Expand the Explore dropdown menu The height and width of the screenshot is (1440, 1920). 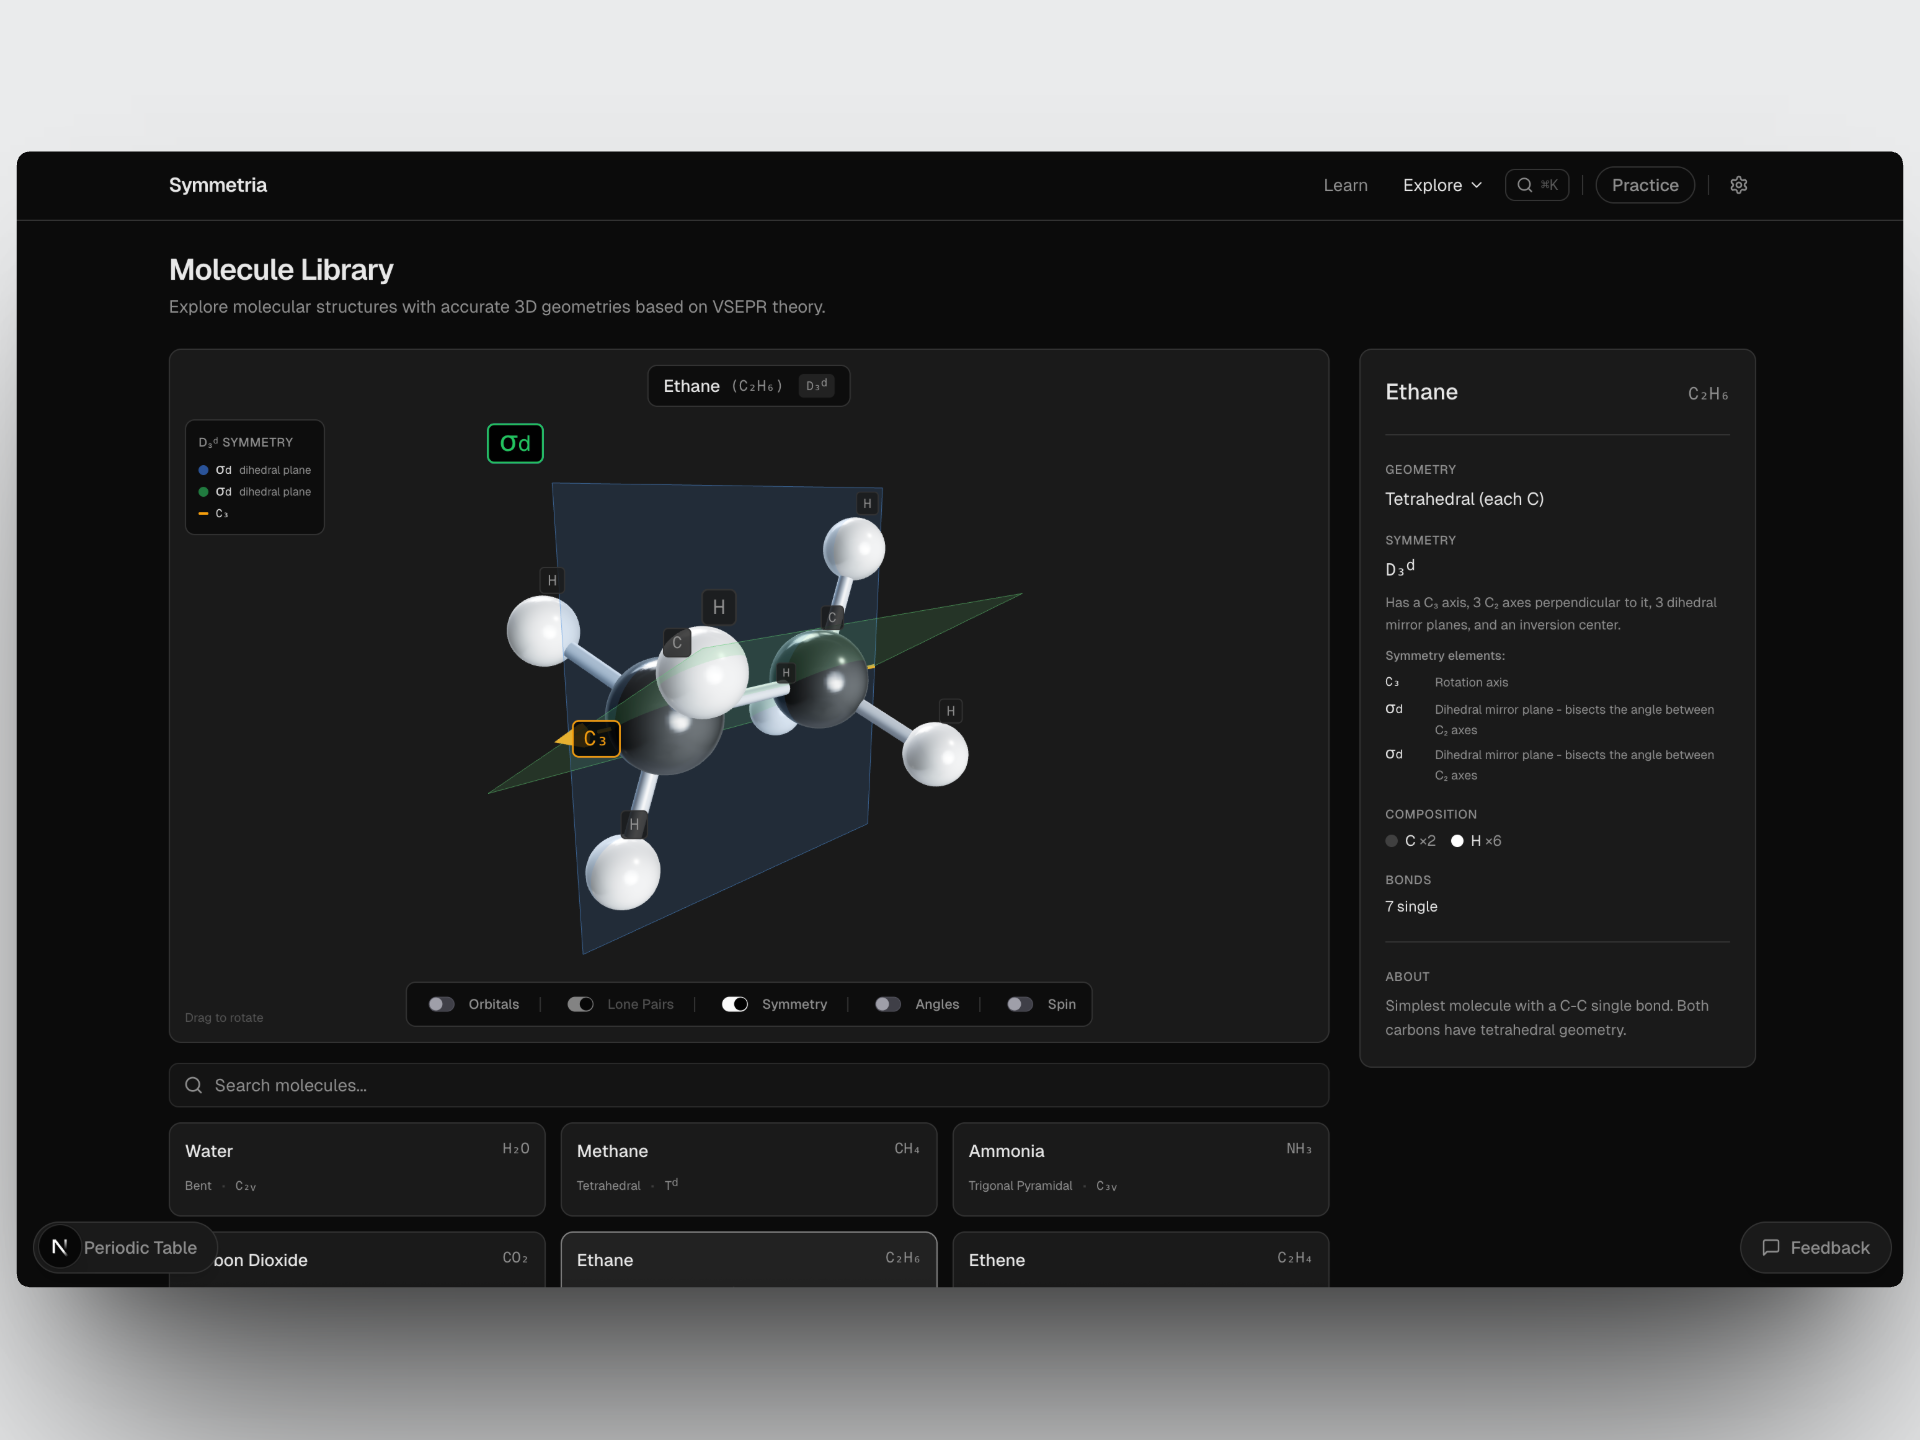coord(1442,185)
